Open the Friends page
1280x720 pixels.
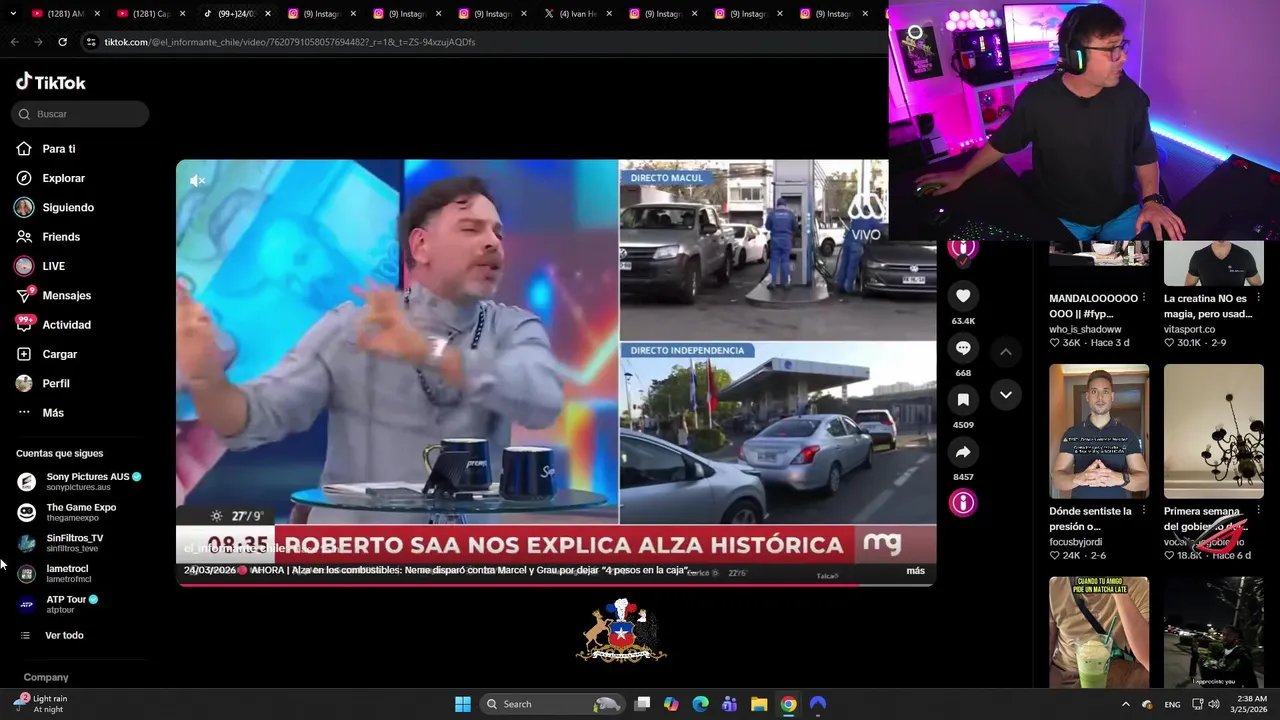click(x=48, y=237)
